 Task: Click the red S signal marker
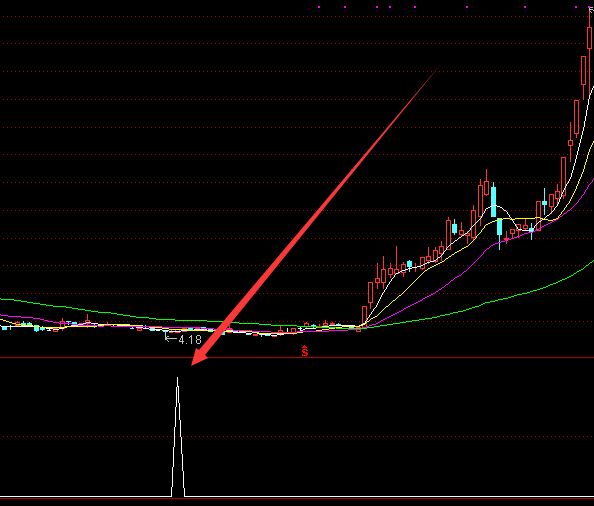point(305,351)
